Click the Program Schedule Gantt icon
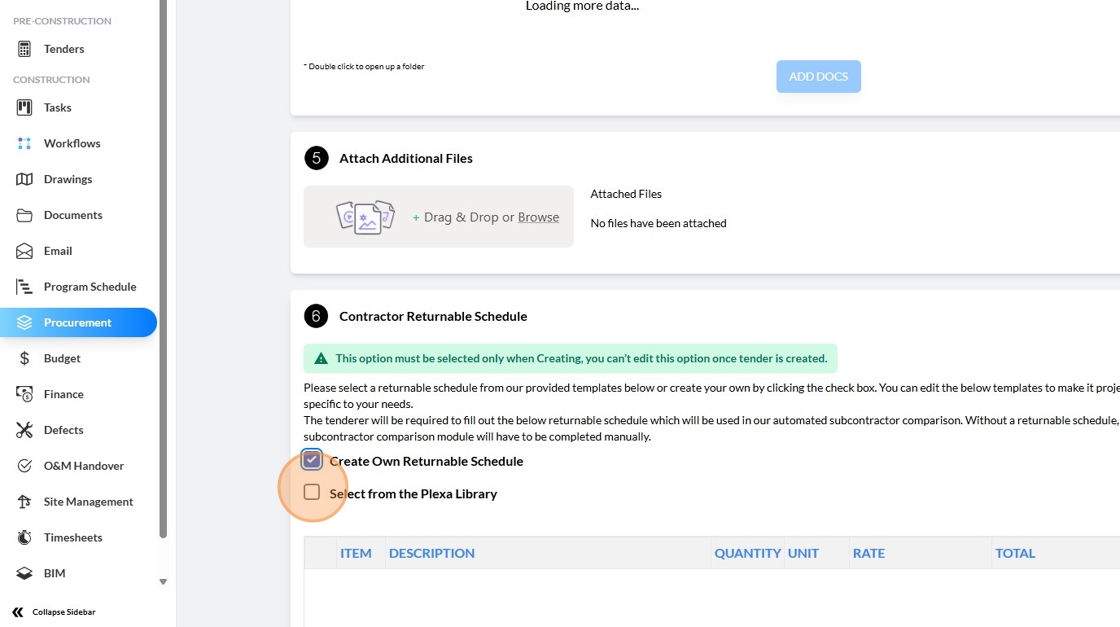 pos(25,287)
